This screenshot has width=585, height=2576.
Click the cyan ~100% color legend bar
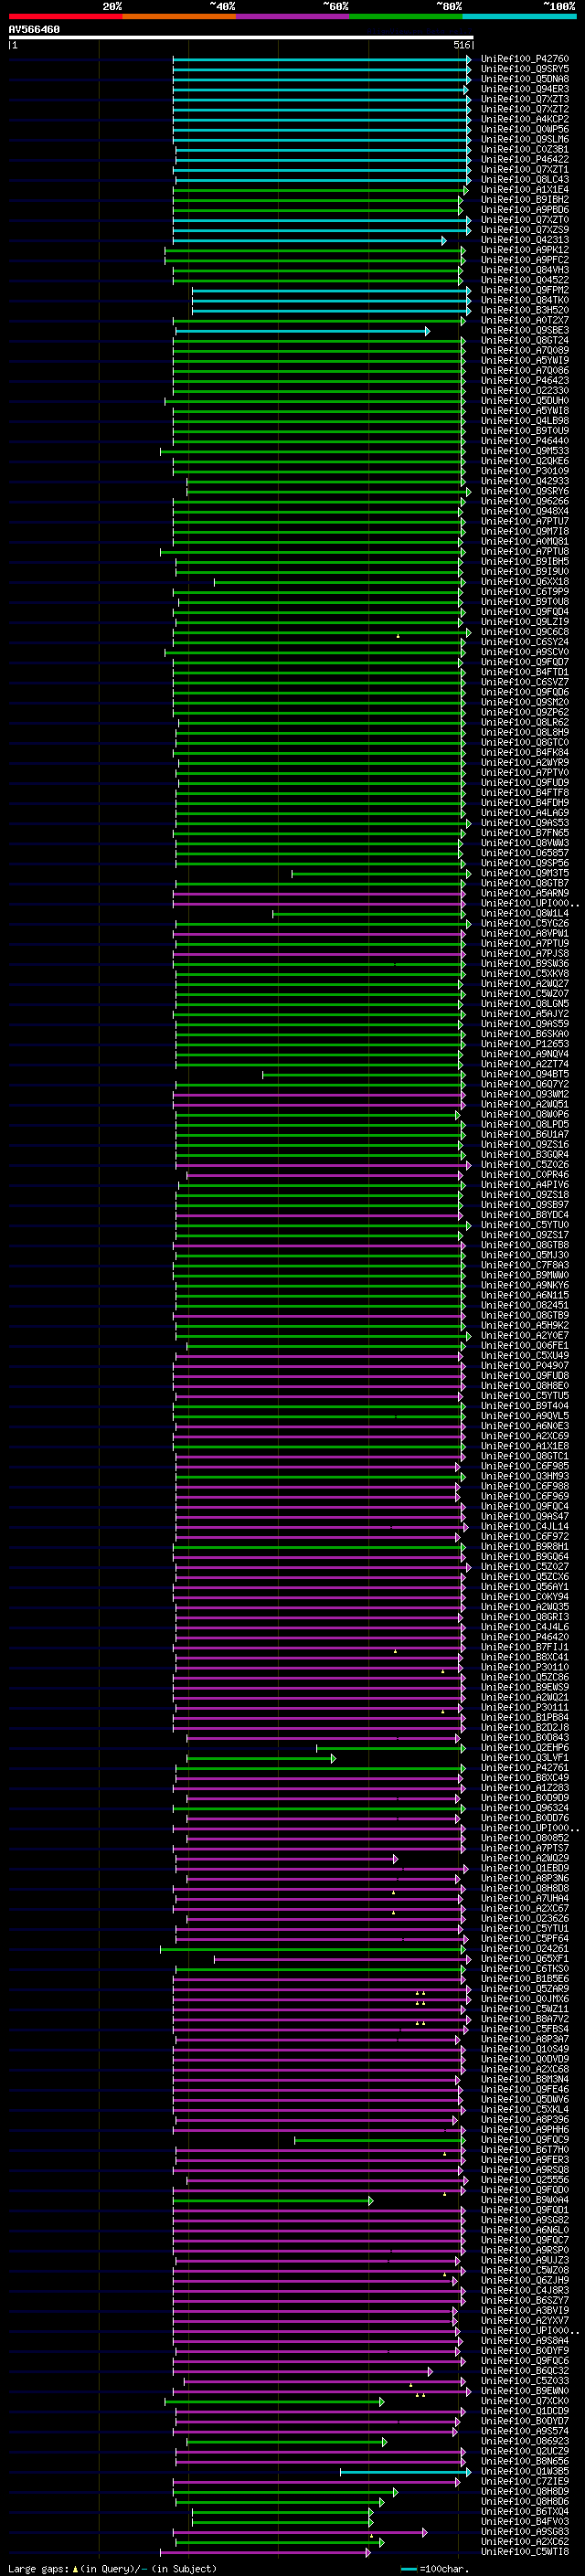pyautogui.click(x=519, y=16)
